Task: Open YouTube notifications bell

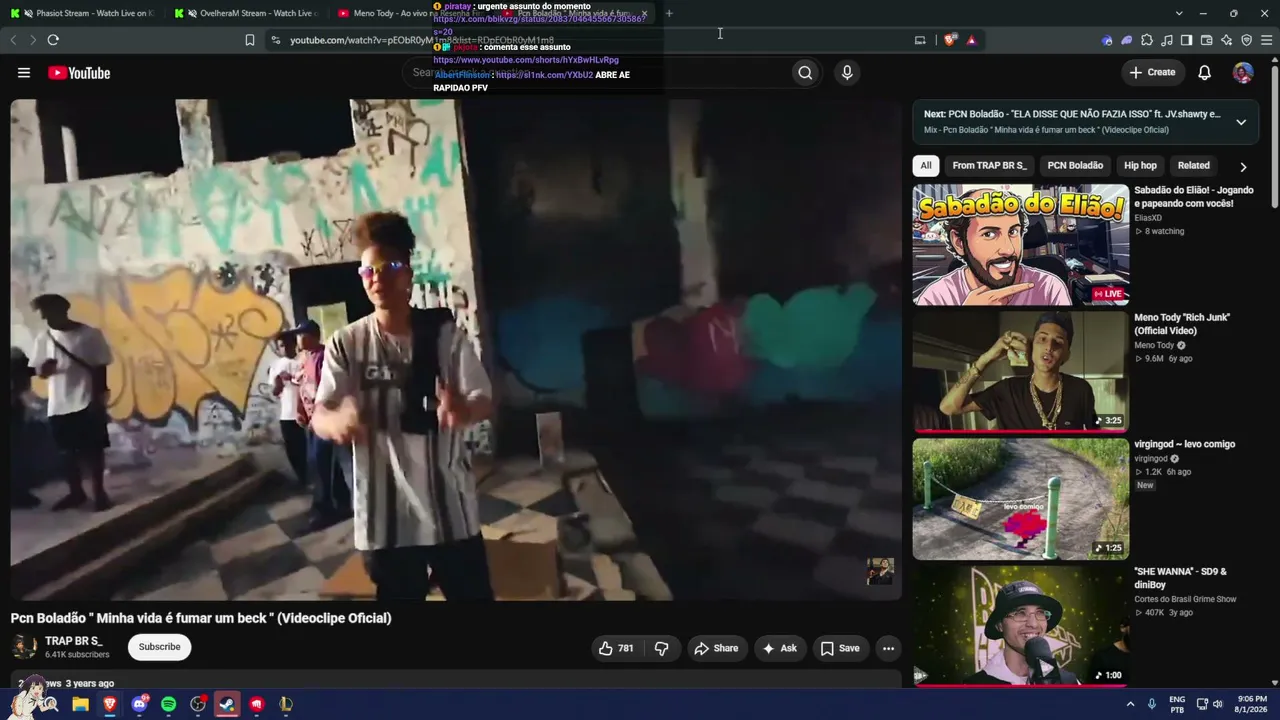Action: pyautogui.click(x=1205, y=72)
